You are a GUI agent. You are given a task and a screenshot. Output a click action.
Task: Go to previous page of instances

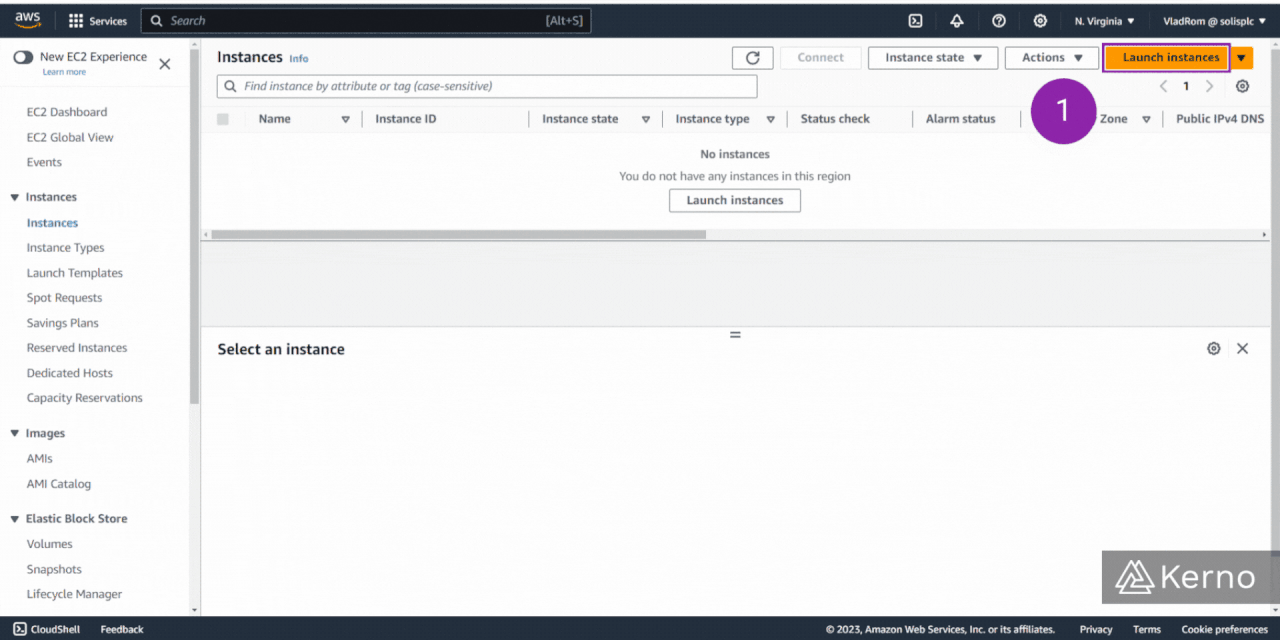(1163, 86)
